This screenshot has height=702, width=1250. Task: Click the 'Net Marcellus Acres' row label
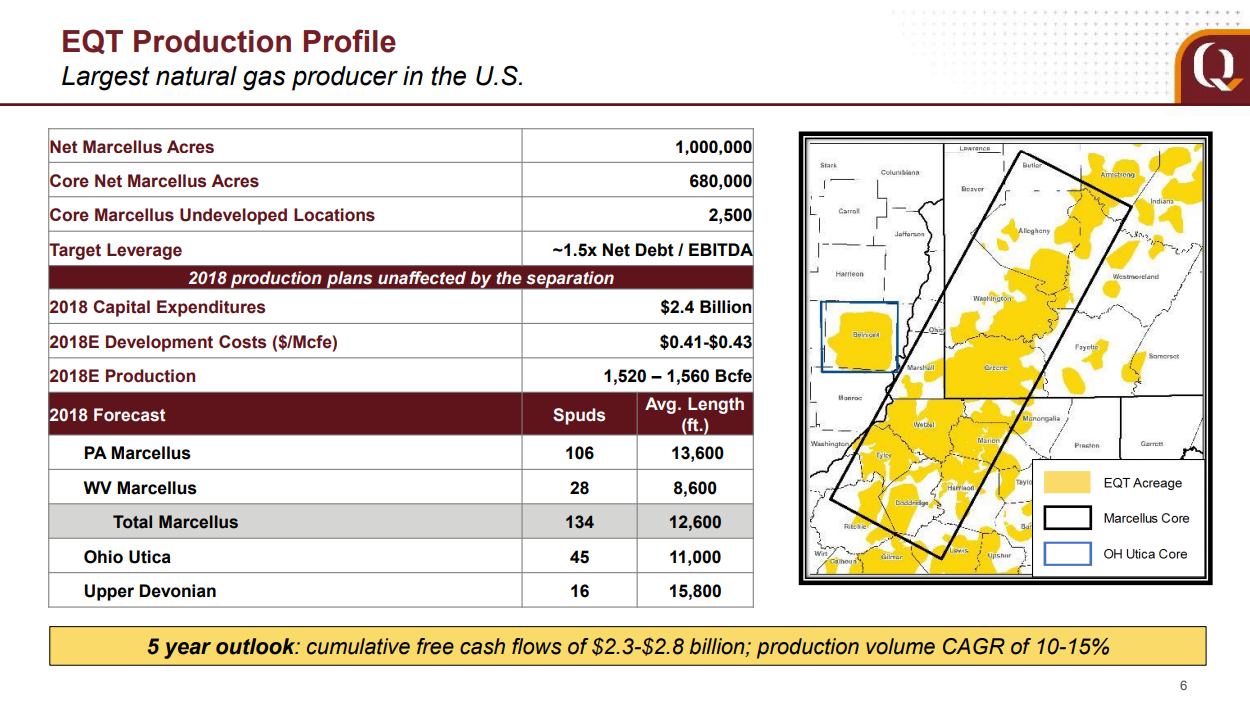[x=132, y=147]
